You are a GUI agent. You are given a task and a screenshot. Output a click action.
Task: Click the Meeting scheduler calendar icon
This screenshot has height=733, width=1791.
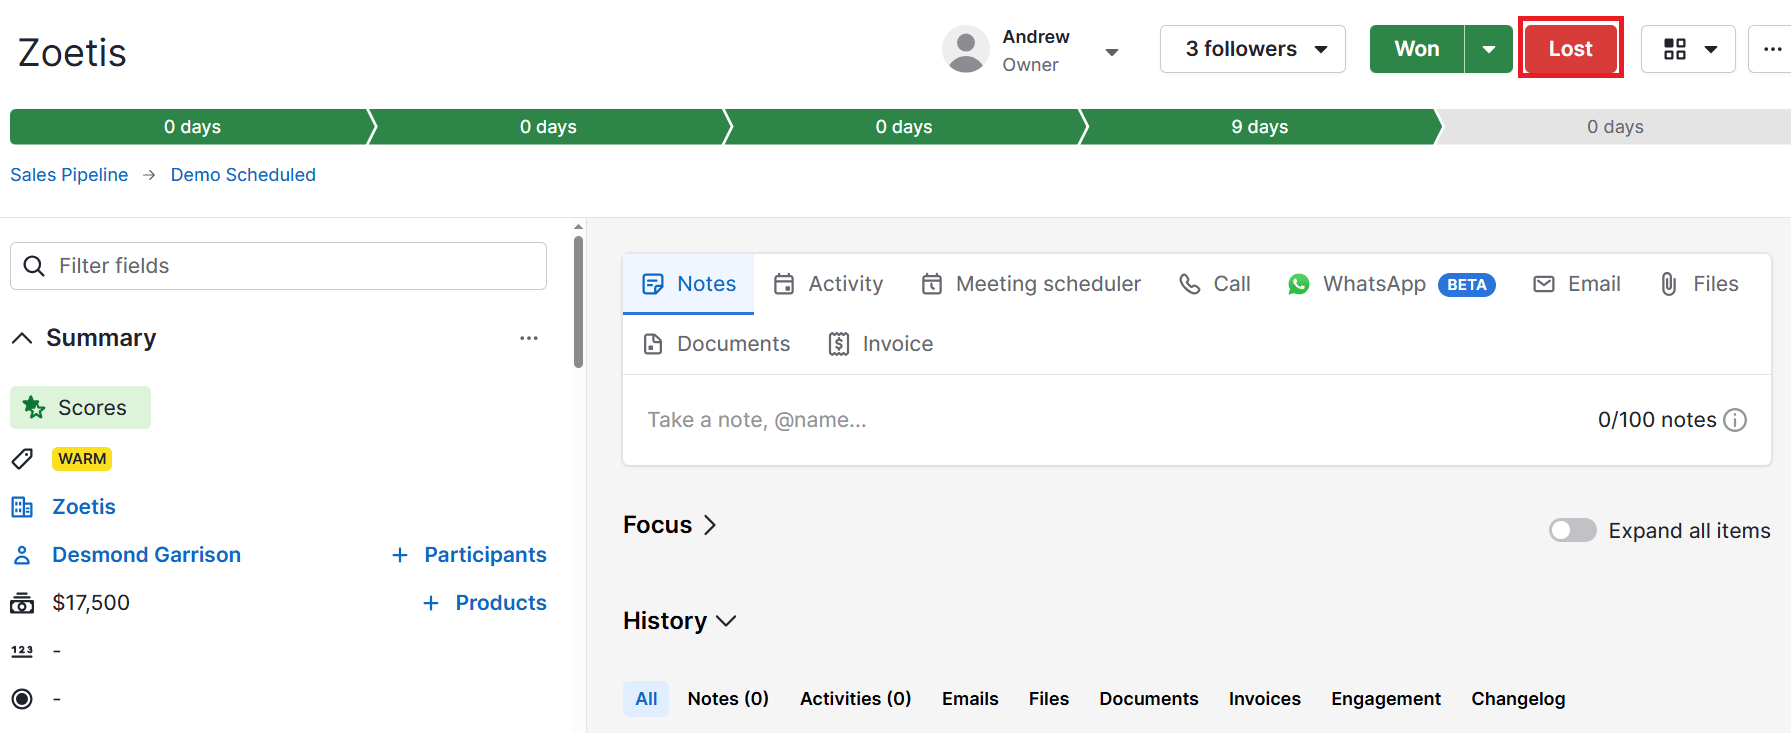(x=932, y=284)
